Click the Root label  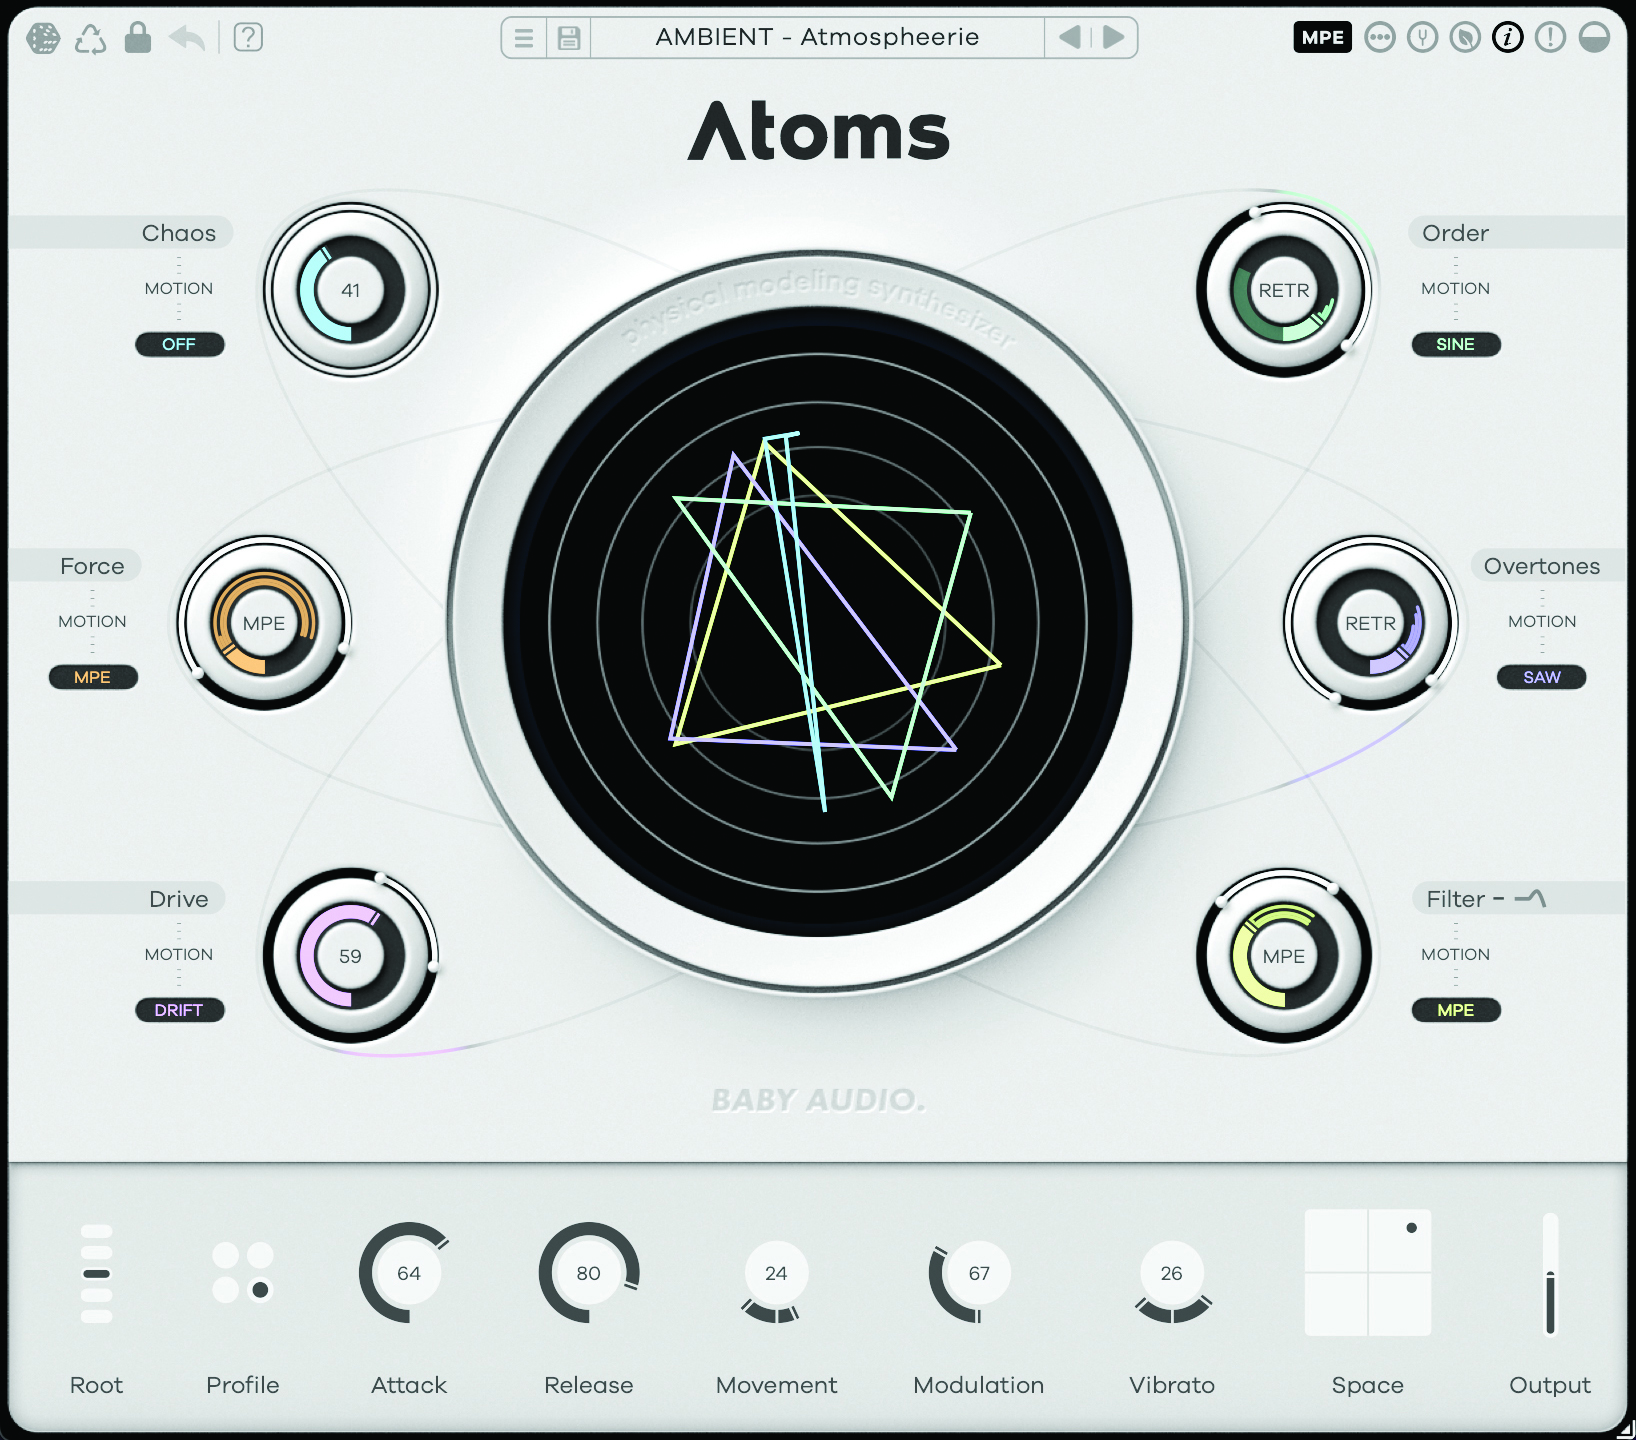(96, 1385)
